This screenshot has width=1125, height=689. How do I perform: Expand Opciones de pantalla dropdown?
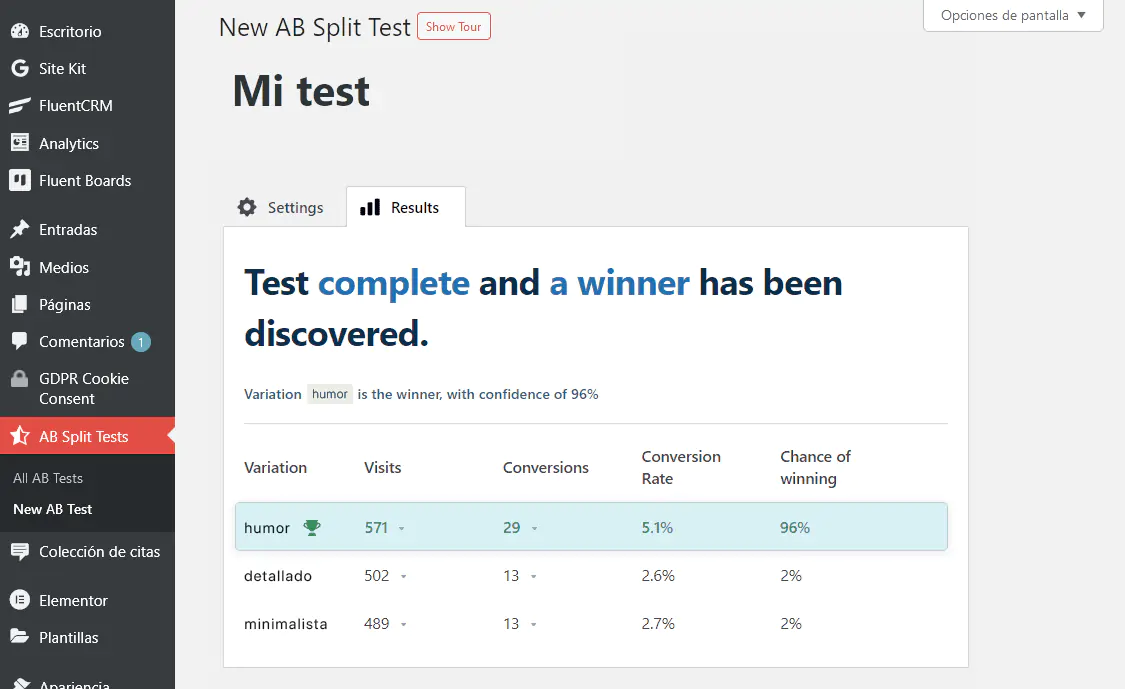tap(1012, 16)
